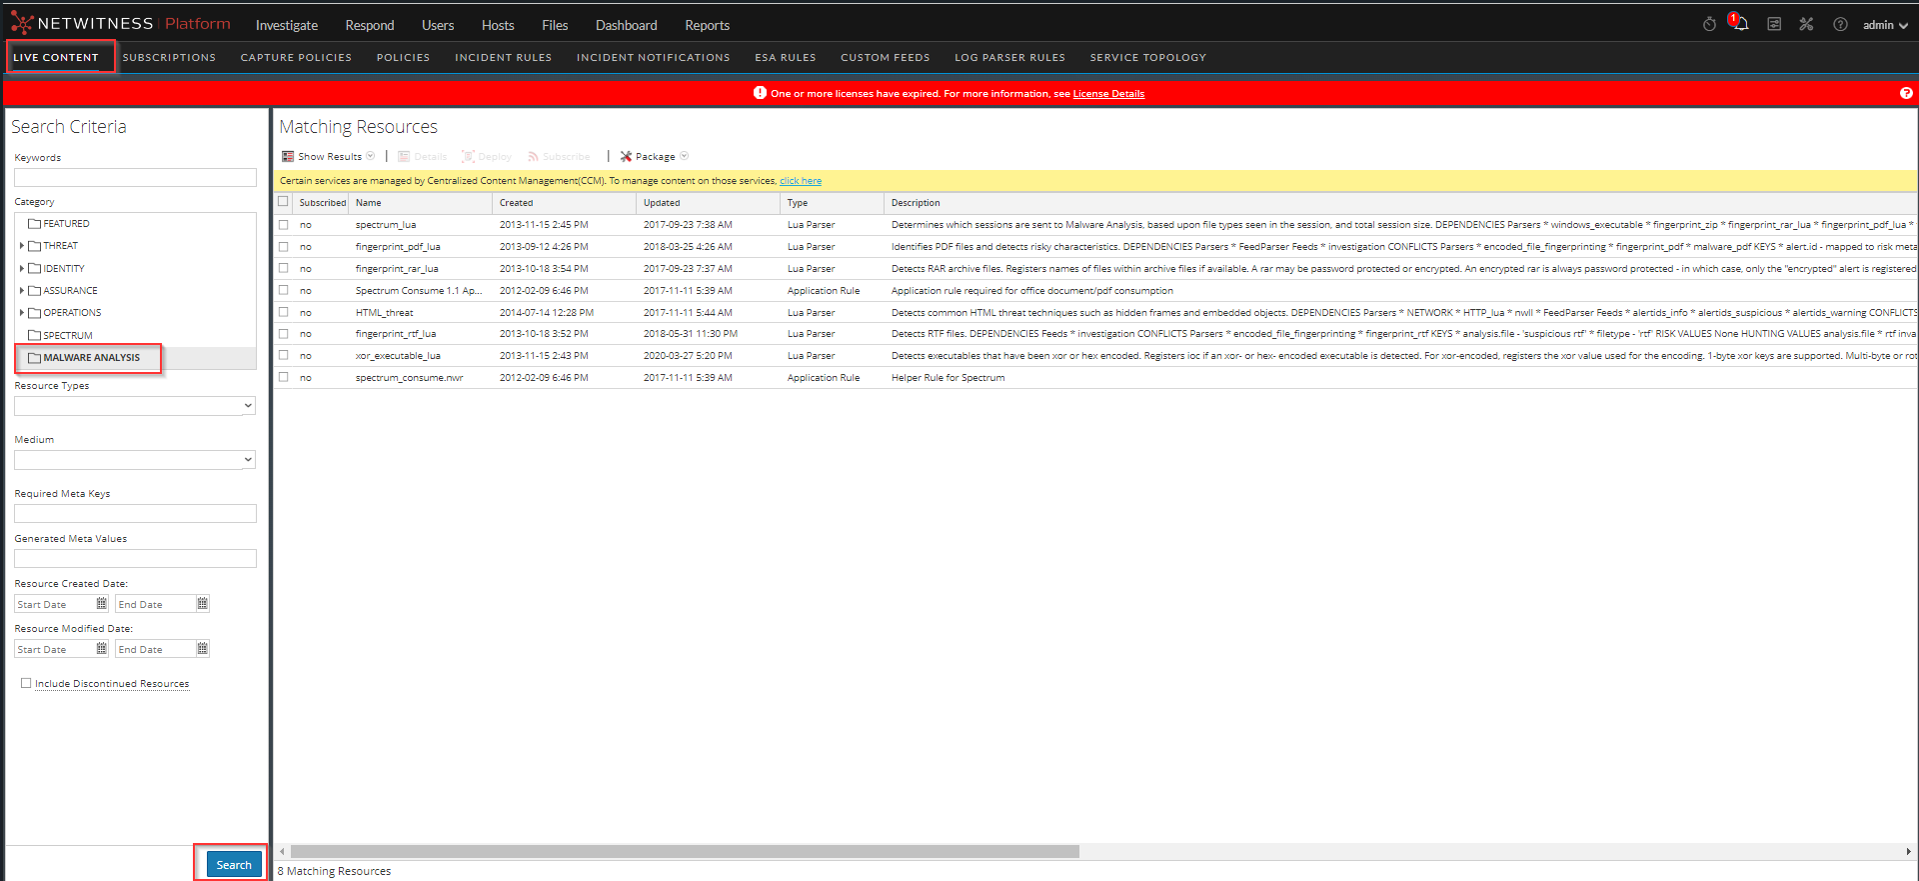1919x881 pixels.
Task: Open the Files menu
Action: (555, 25)
